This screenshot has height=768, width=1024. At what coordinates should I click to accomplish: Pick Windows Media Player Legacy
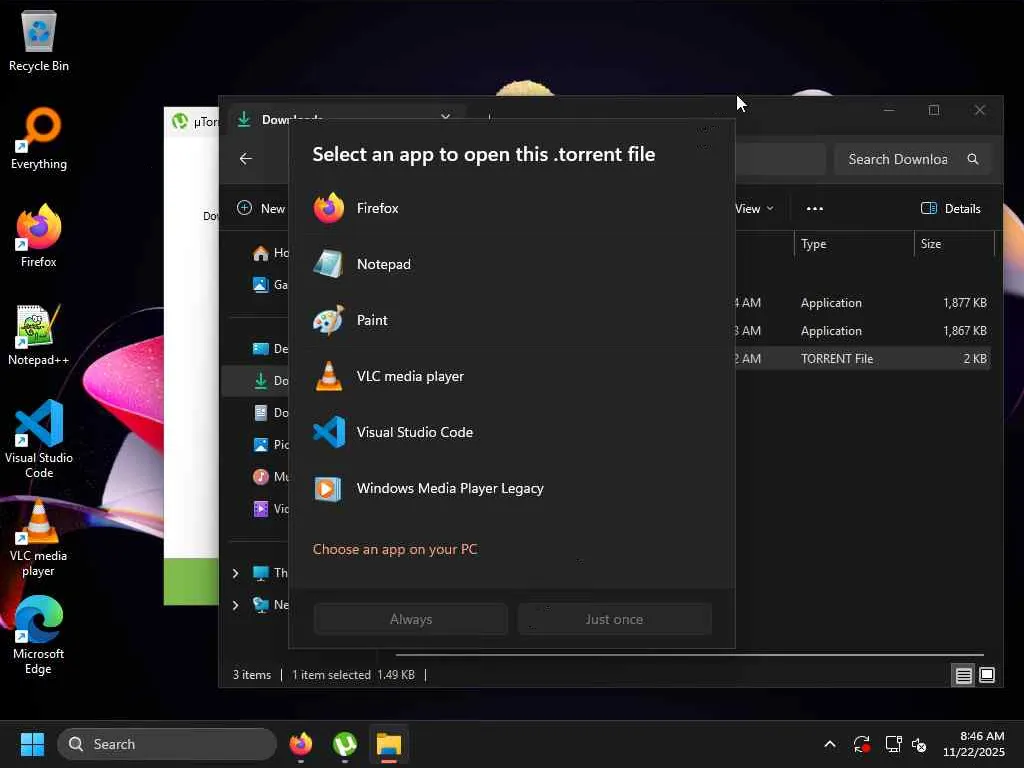[x=511, y=488]
